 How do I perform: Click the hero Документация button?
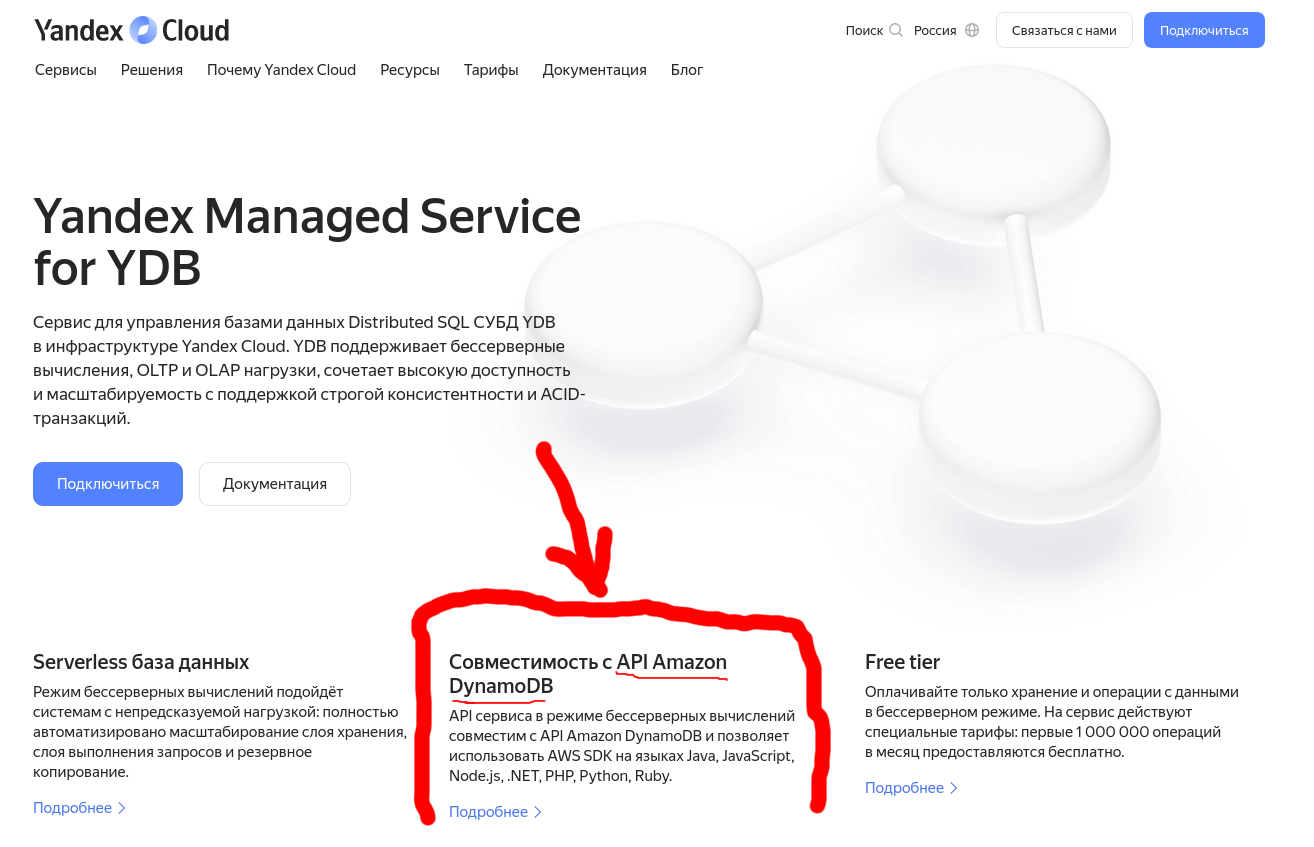point(275,484)
